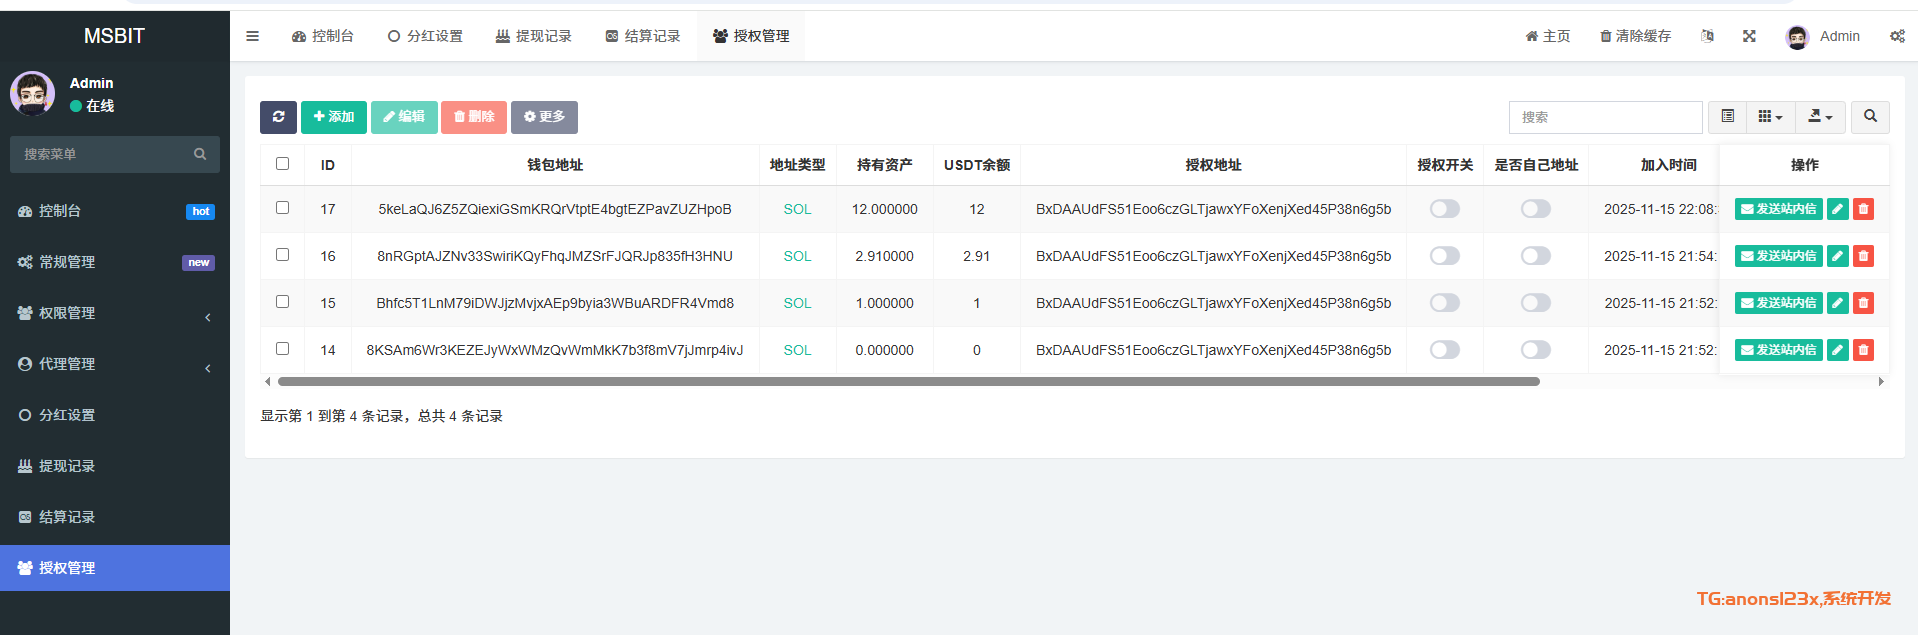Click the search magnifier button beside export
Screen dimensions: 1918x635
point(1869,117)
